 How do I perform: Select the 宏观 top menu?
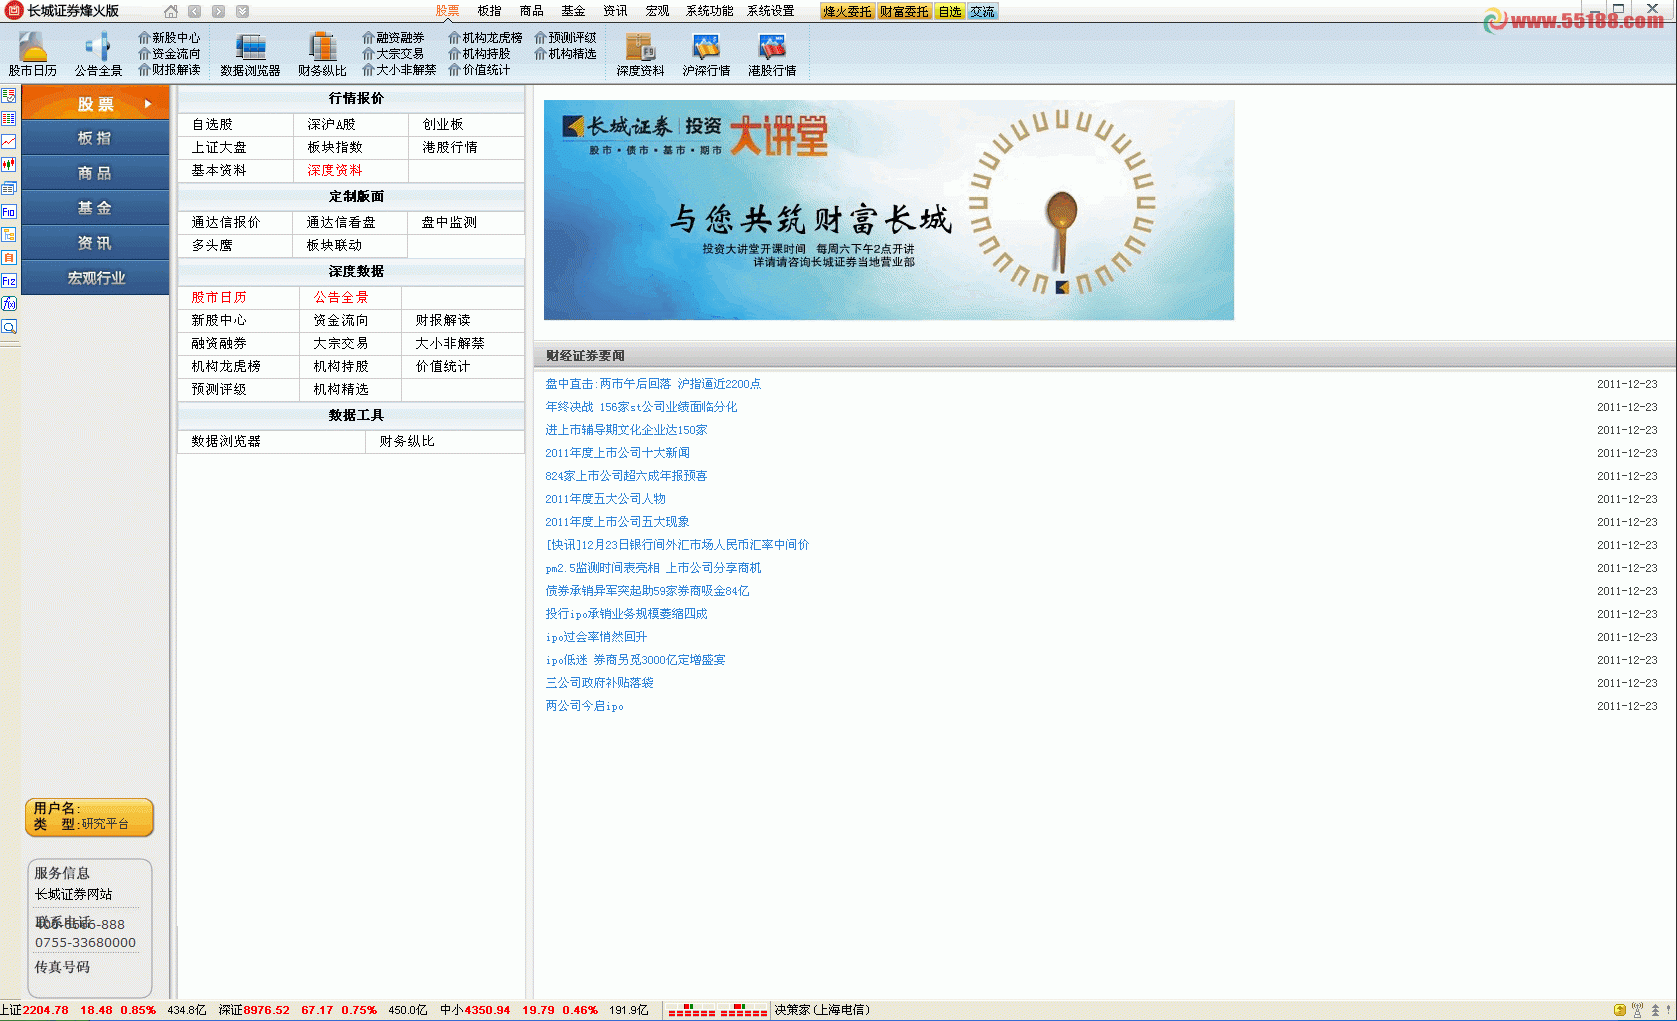(657, 11)
